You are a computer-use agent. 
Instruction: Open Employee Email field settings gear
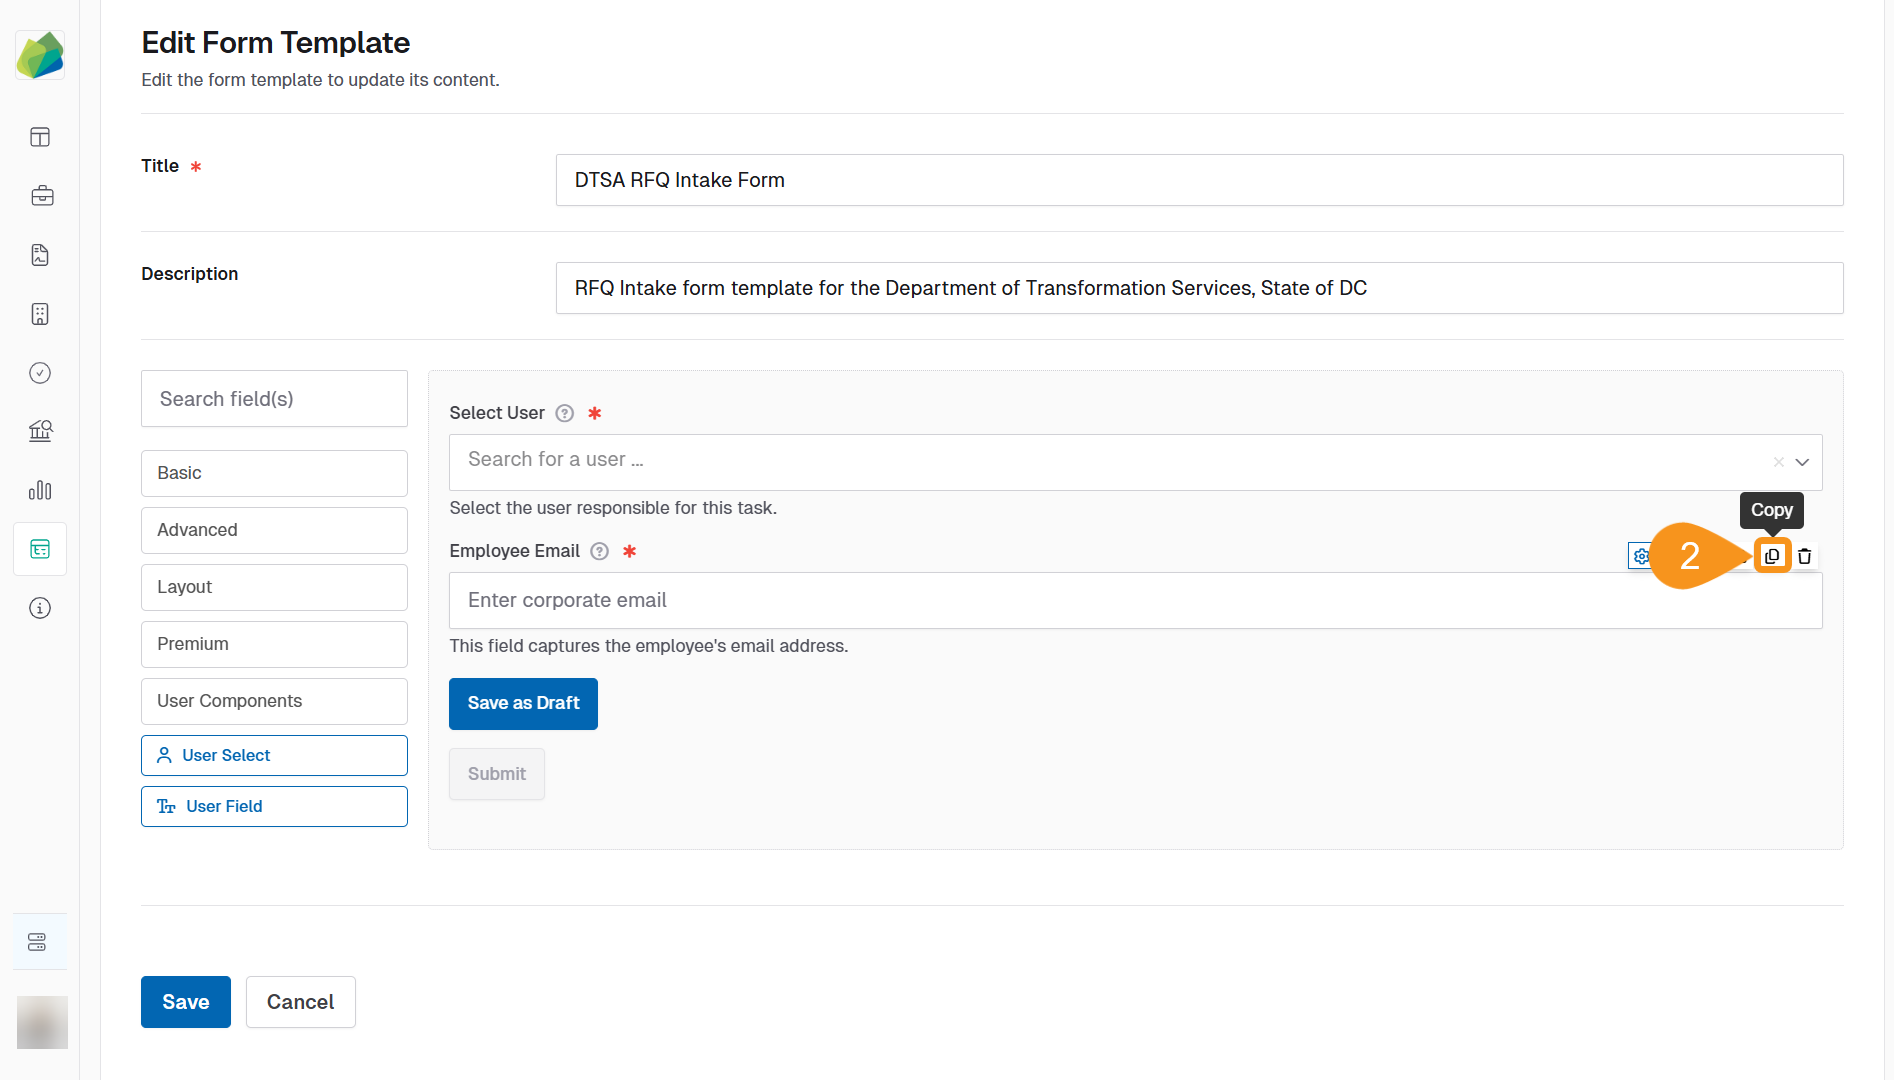click(x=1640, y=556)
